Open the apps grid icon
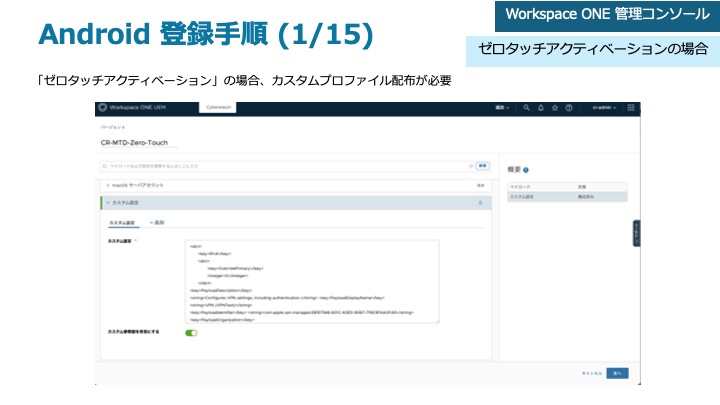 [631, 107]
